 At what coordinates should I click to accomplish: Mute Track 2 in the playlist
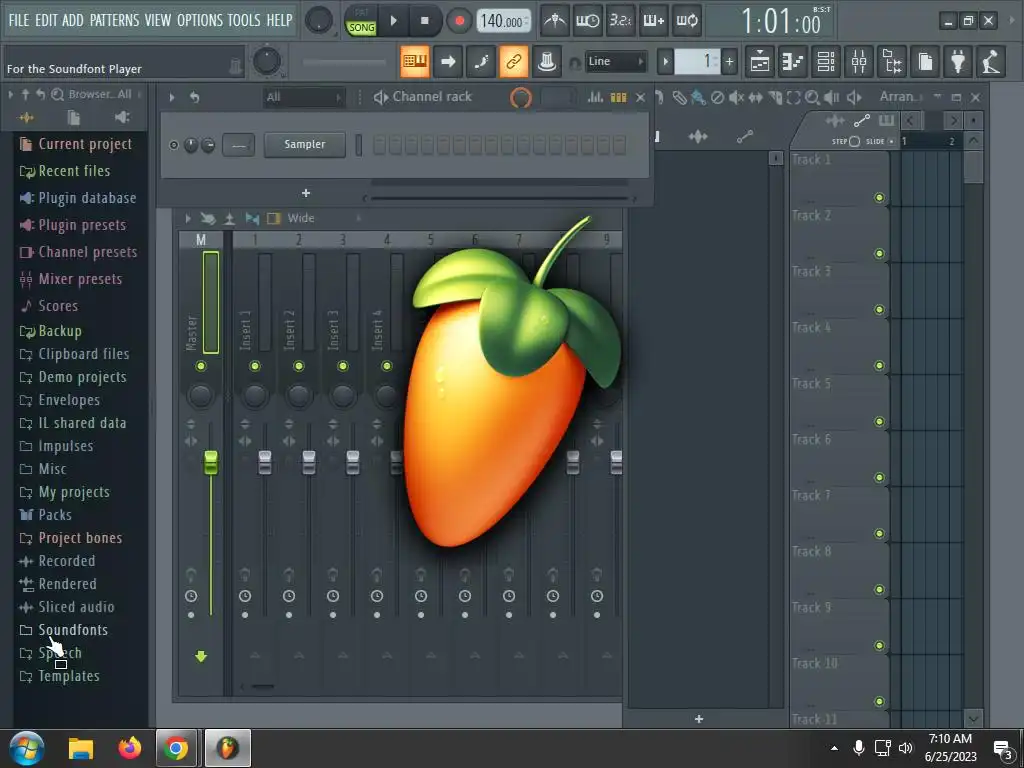tap(879, 253)
